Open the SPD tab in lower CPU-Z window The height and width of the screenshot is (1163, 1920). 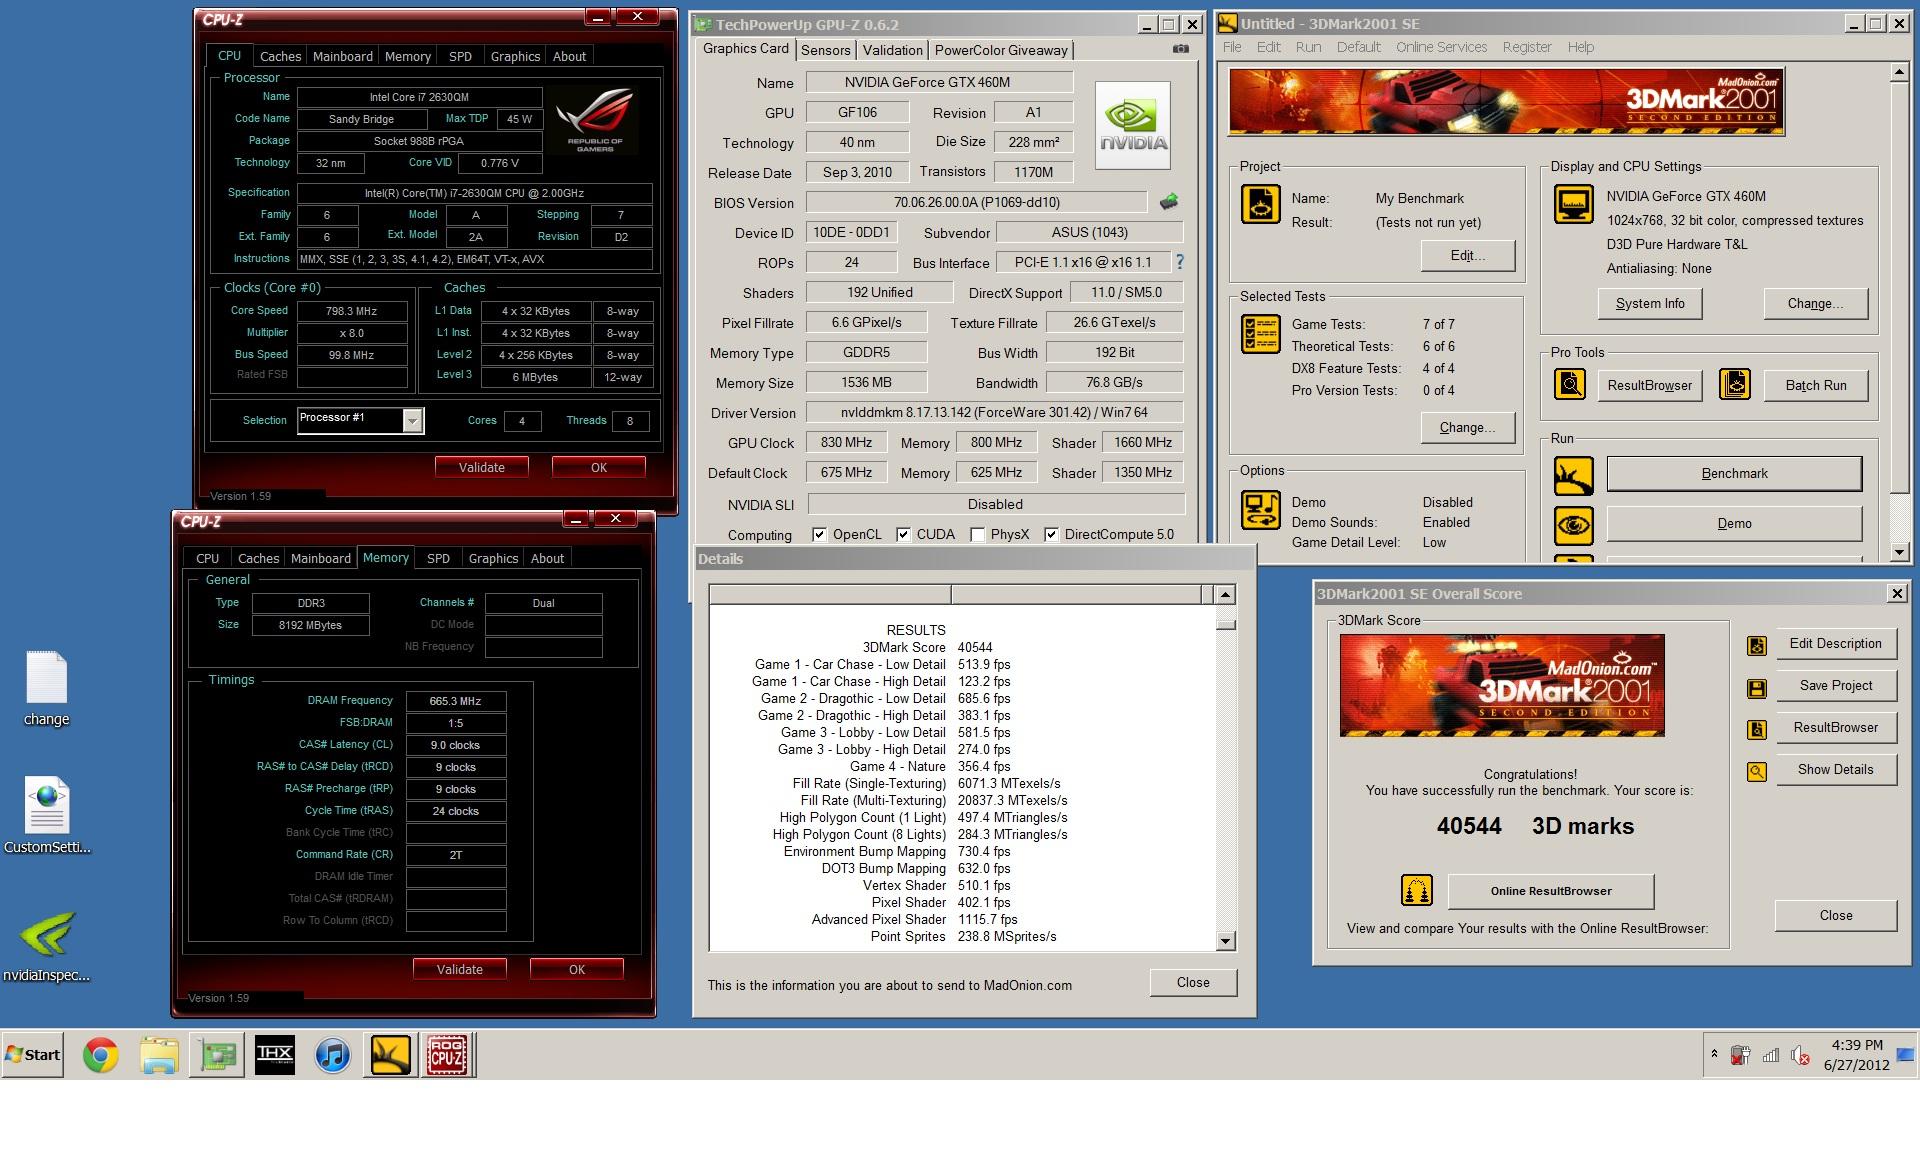pyautogui.click(x=438, y=558)
